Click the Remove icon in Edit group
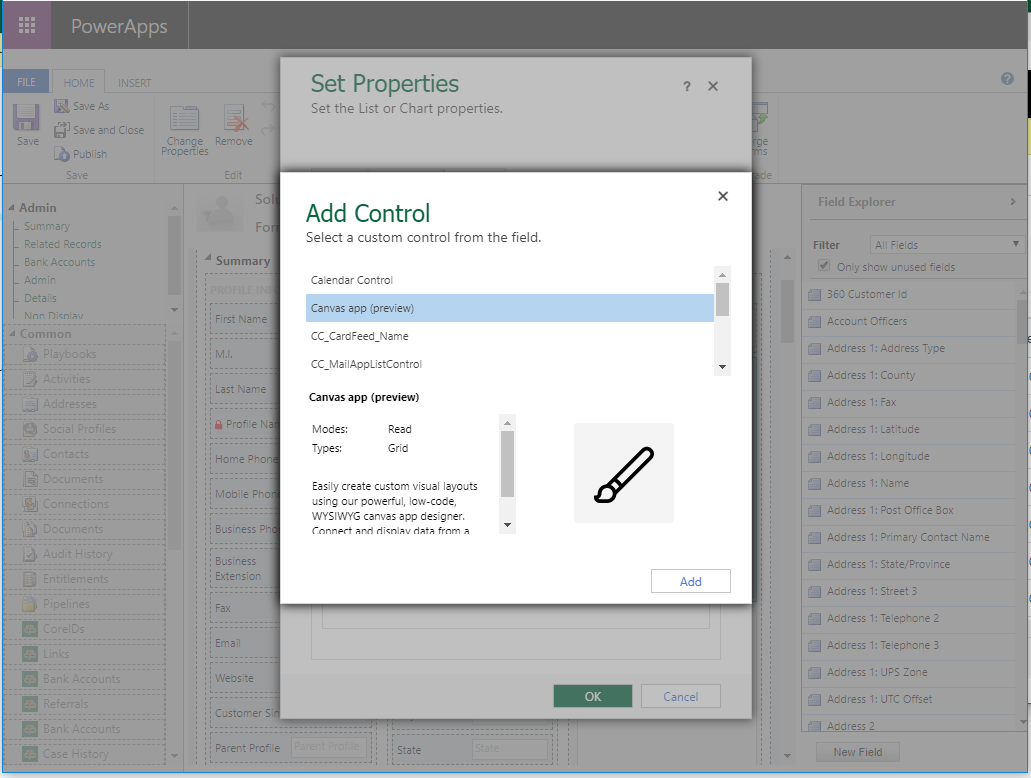 [234, 120]
